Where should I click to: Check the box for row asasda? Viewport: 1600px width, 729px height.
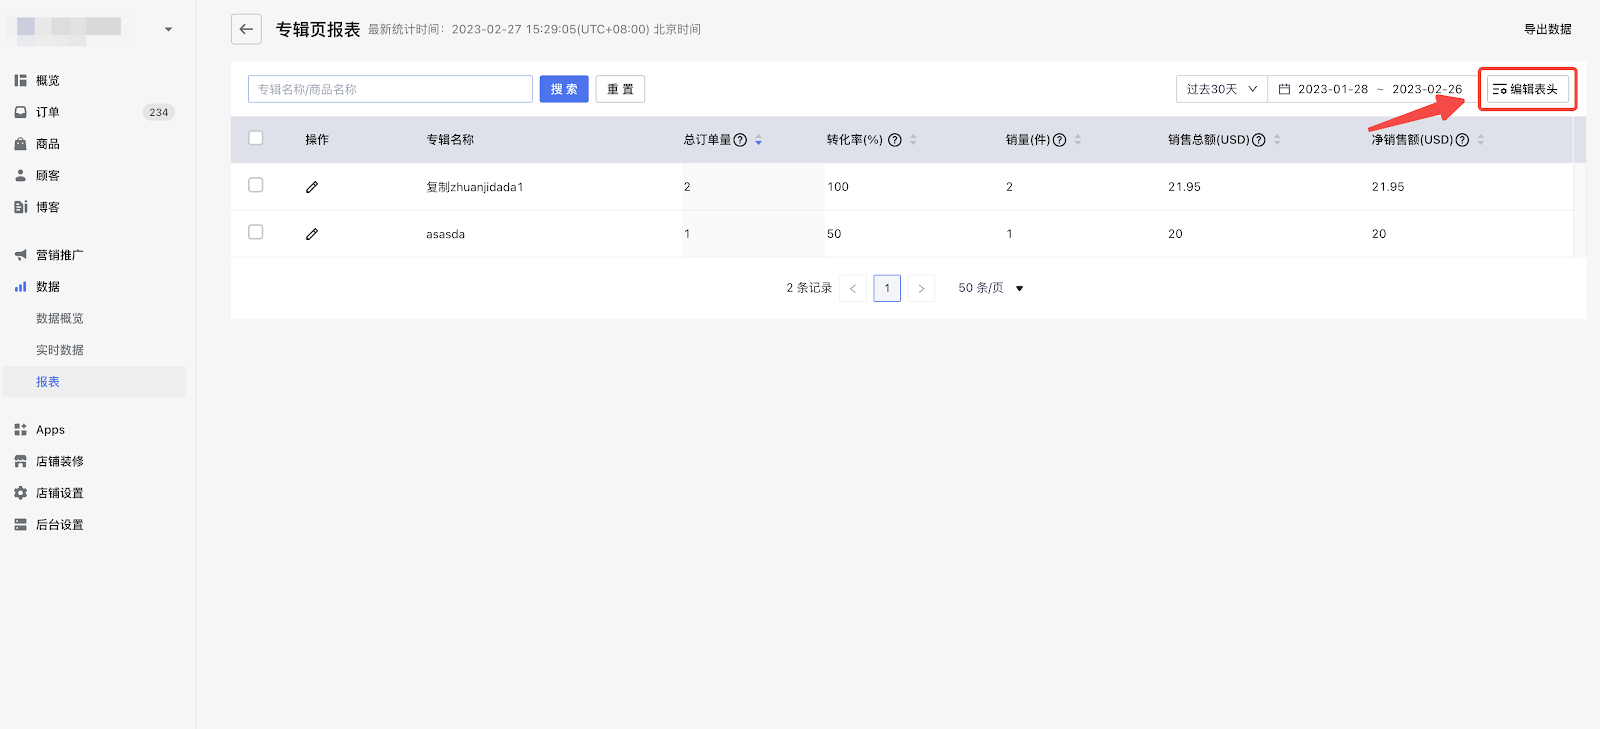[x=256, y=232]
